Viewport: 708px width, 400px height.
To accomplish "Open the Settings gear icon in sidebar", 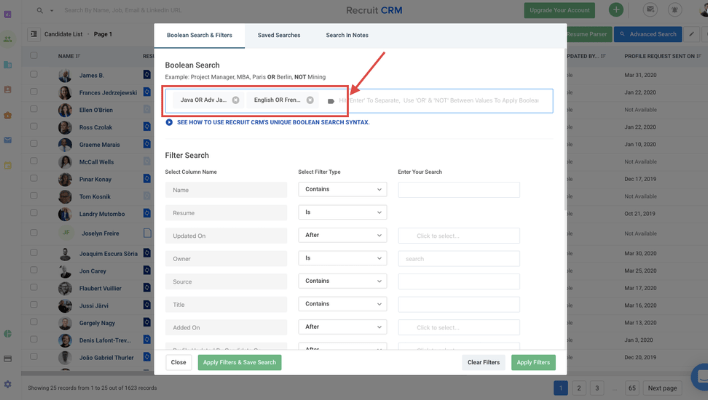I will pos(8,384).
